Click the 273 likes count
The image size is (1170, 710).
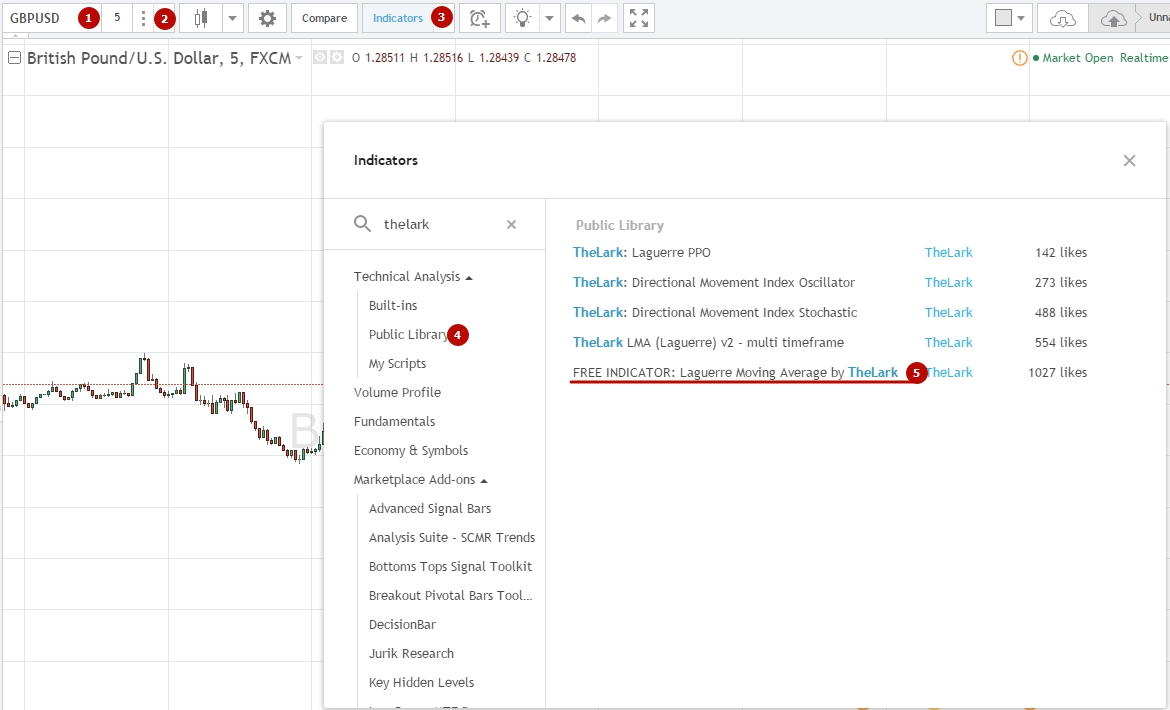[x=1061, y=283]
